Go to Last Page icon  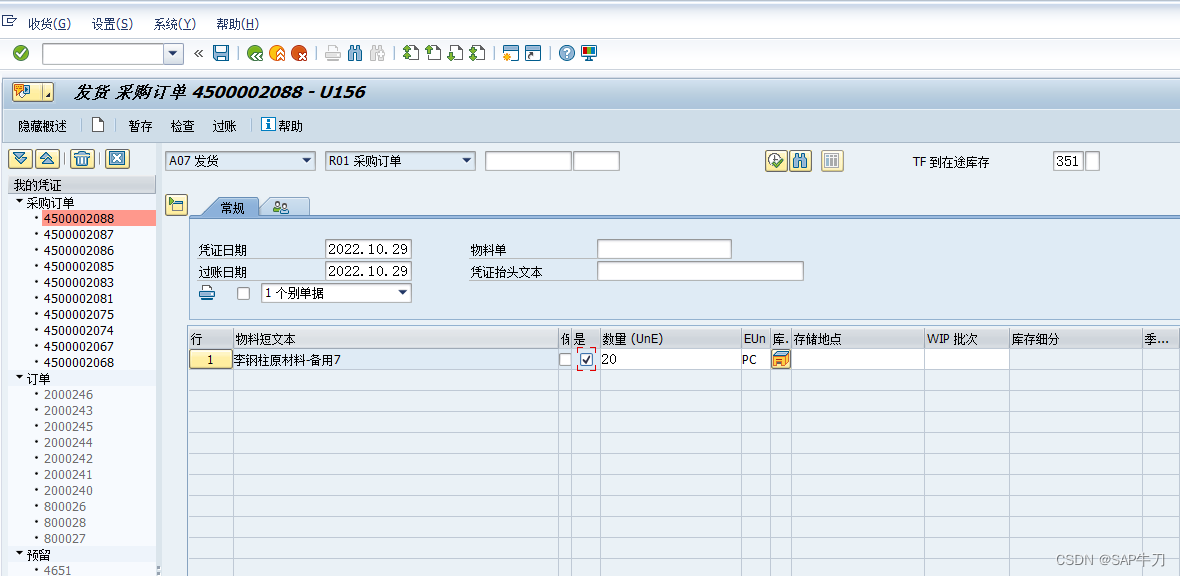477,53
